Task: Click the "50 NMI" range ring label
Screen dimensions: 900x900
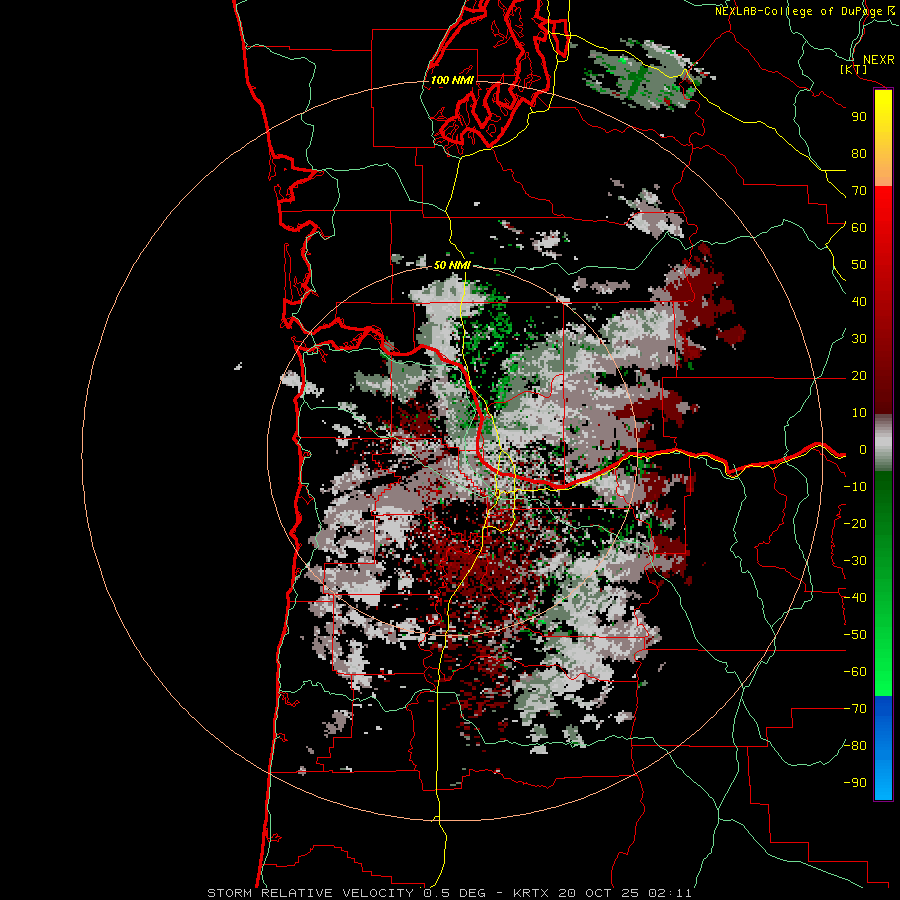Action: (x=452, y=265)
